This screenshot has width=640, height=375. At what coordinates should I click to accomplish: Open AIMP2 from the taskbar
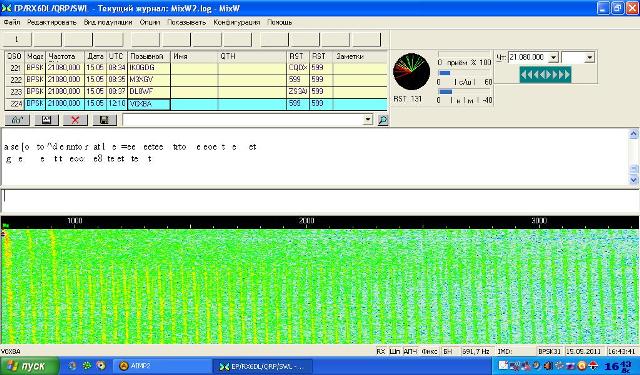[x=162, y=366]
